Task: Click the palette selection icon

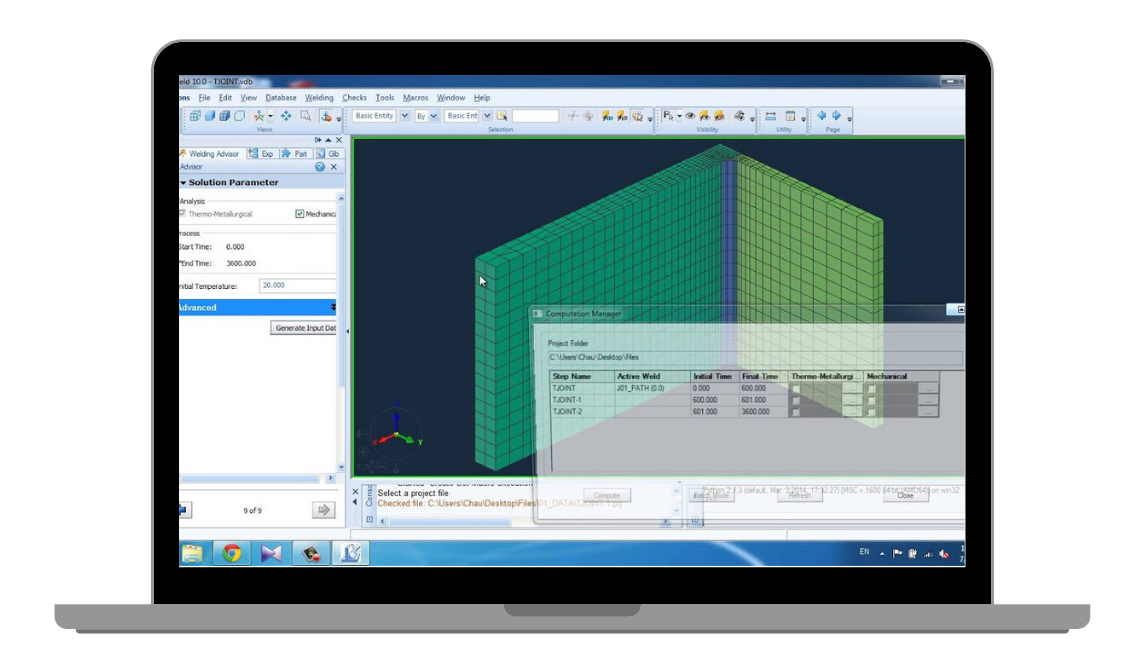Action: (638, 116)
